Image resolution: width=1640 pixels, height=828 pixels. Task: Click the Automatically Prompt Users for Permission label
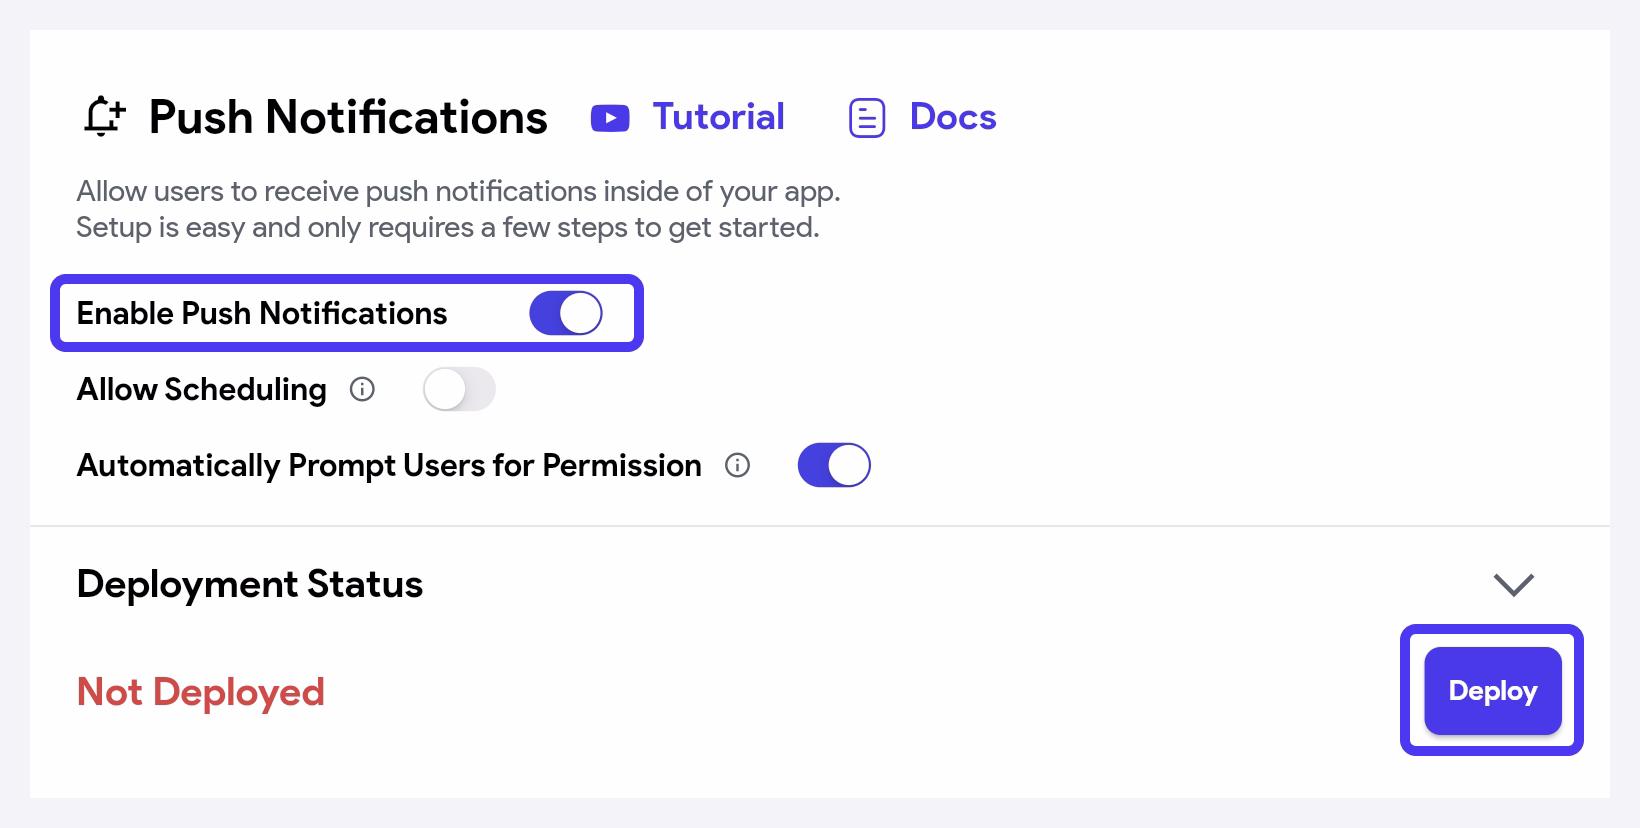(389, 465)
